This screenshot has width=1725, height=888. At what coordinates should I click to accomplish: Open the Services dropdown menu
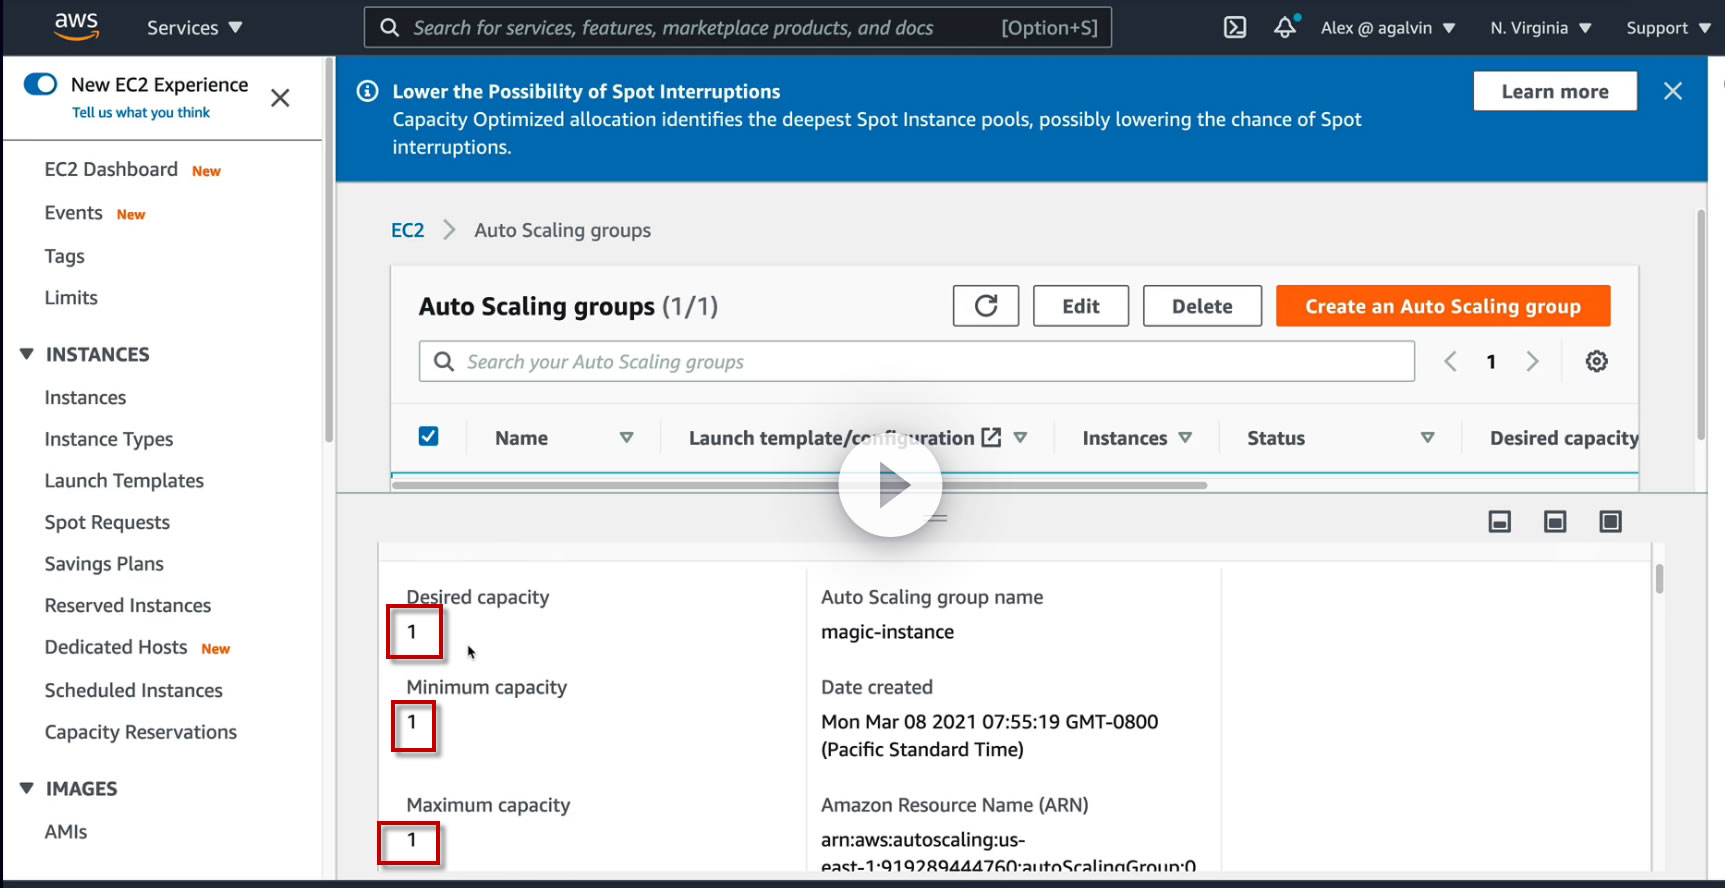(194, 28)
